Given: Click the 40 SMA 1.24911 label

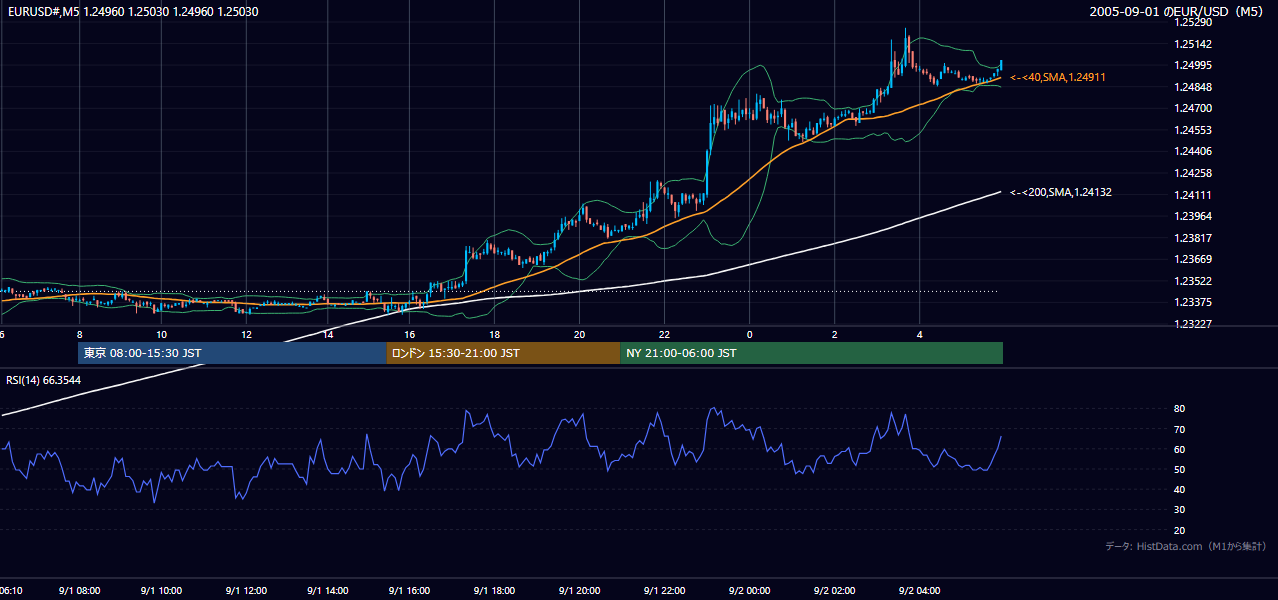Looking at the screenshot, I should 1058,77.
